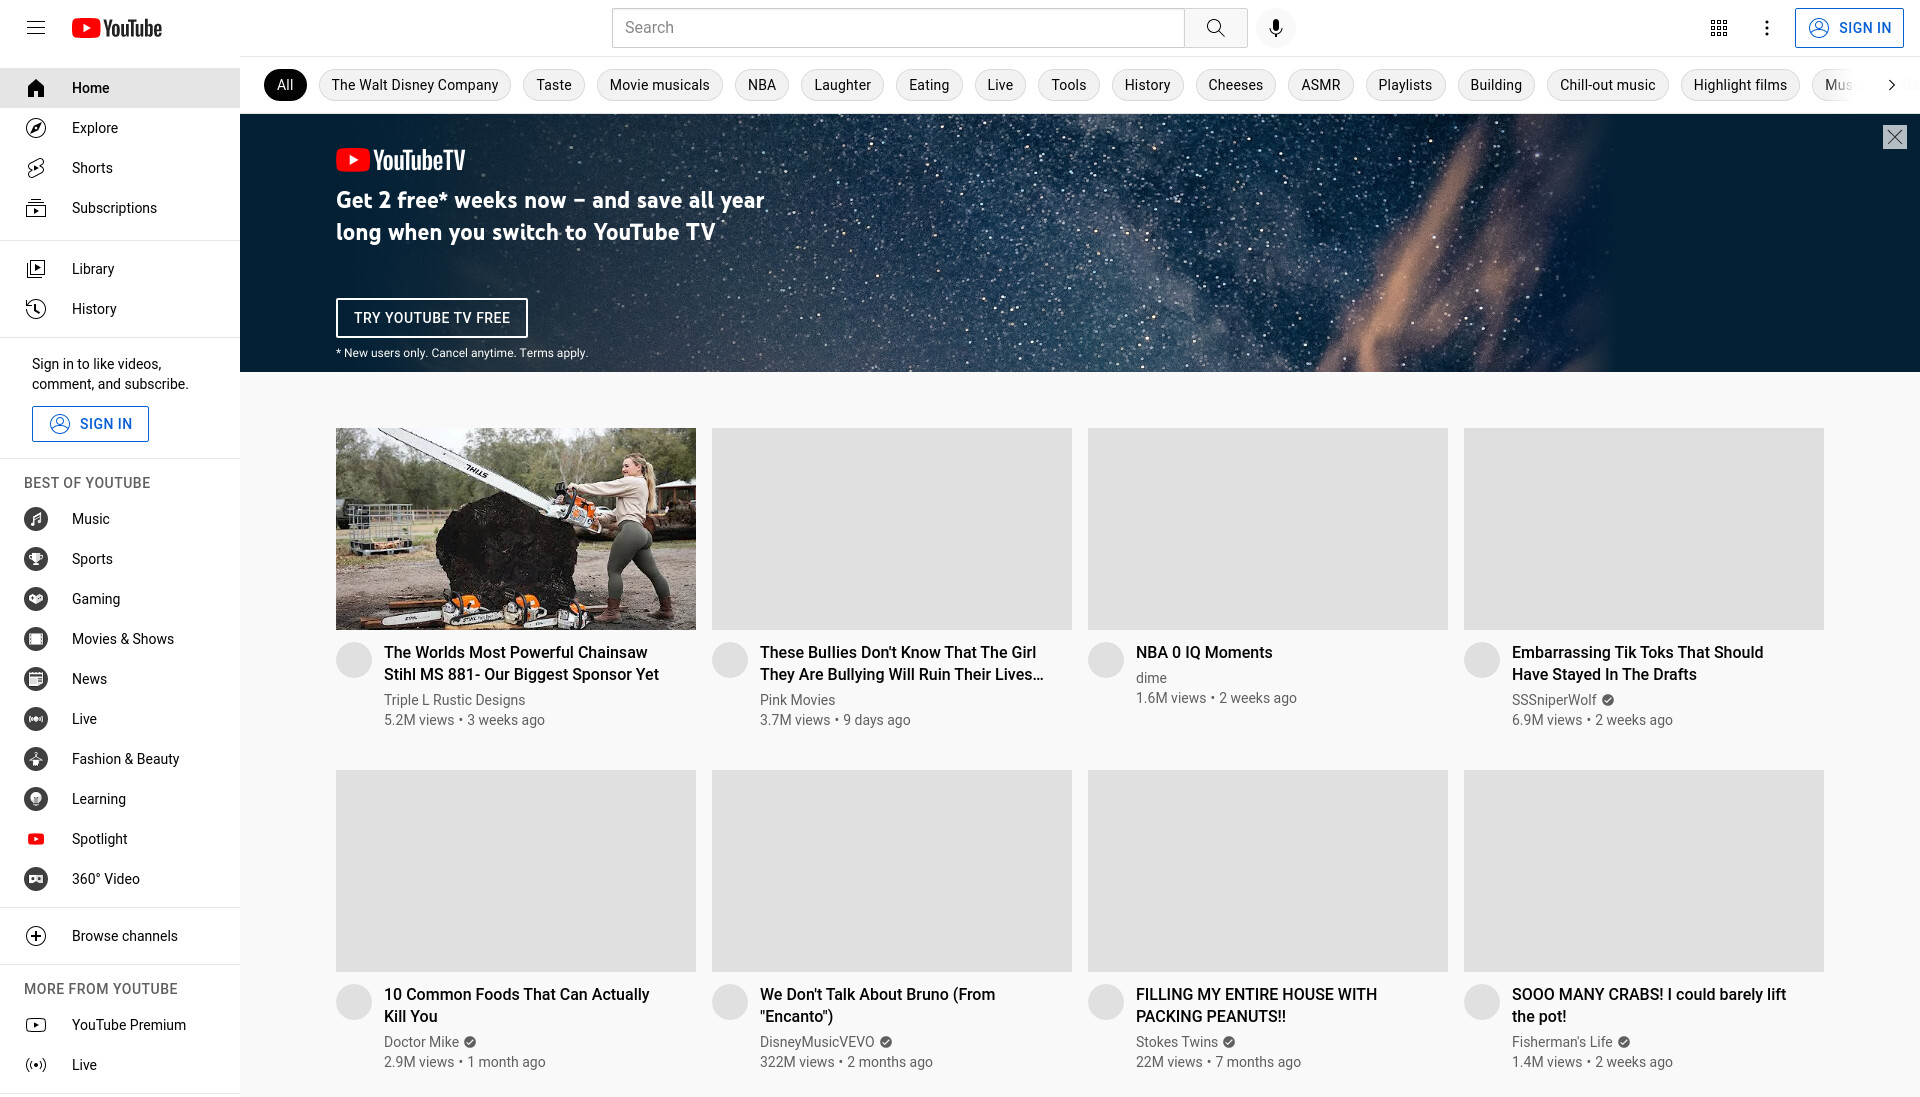Viewport: 1920px width, 1097px height.
Task: Click the Browse channels plus icon
Action: (36, 936)
